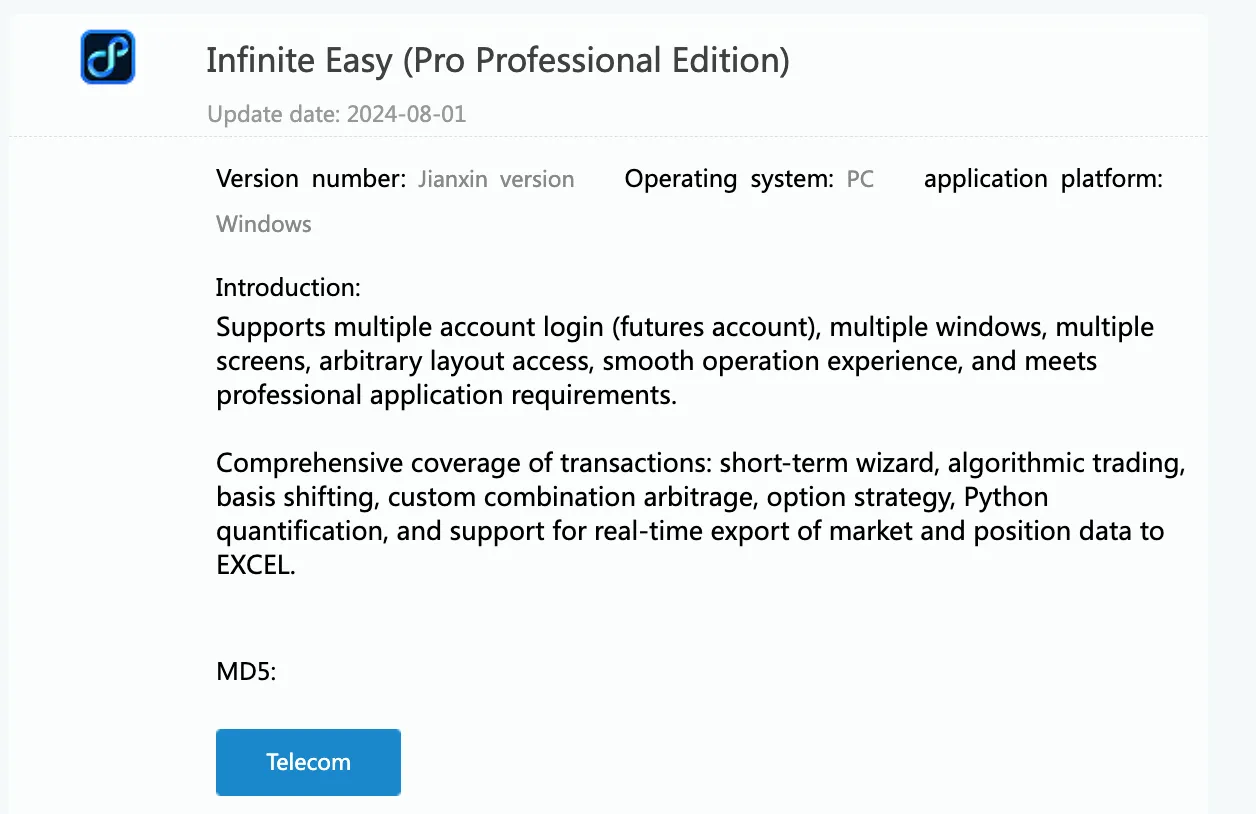This screenshot has height=814, width=1256.
Task: Select the PC operating system value
Action: (860, 180)
